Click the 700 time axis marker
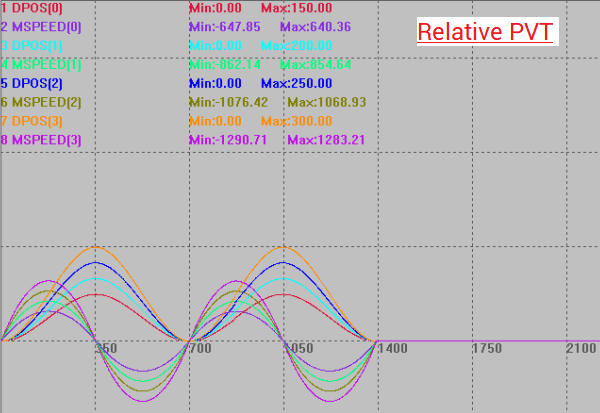The height and width of the screenshot is (413, 600). pyautogui.click(x=200, y=349)
